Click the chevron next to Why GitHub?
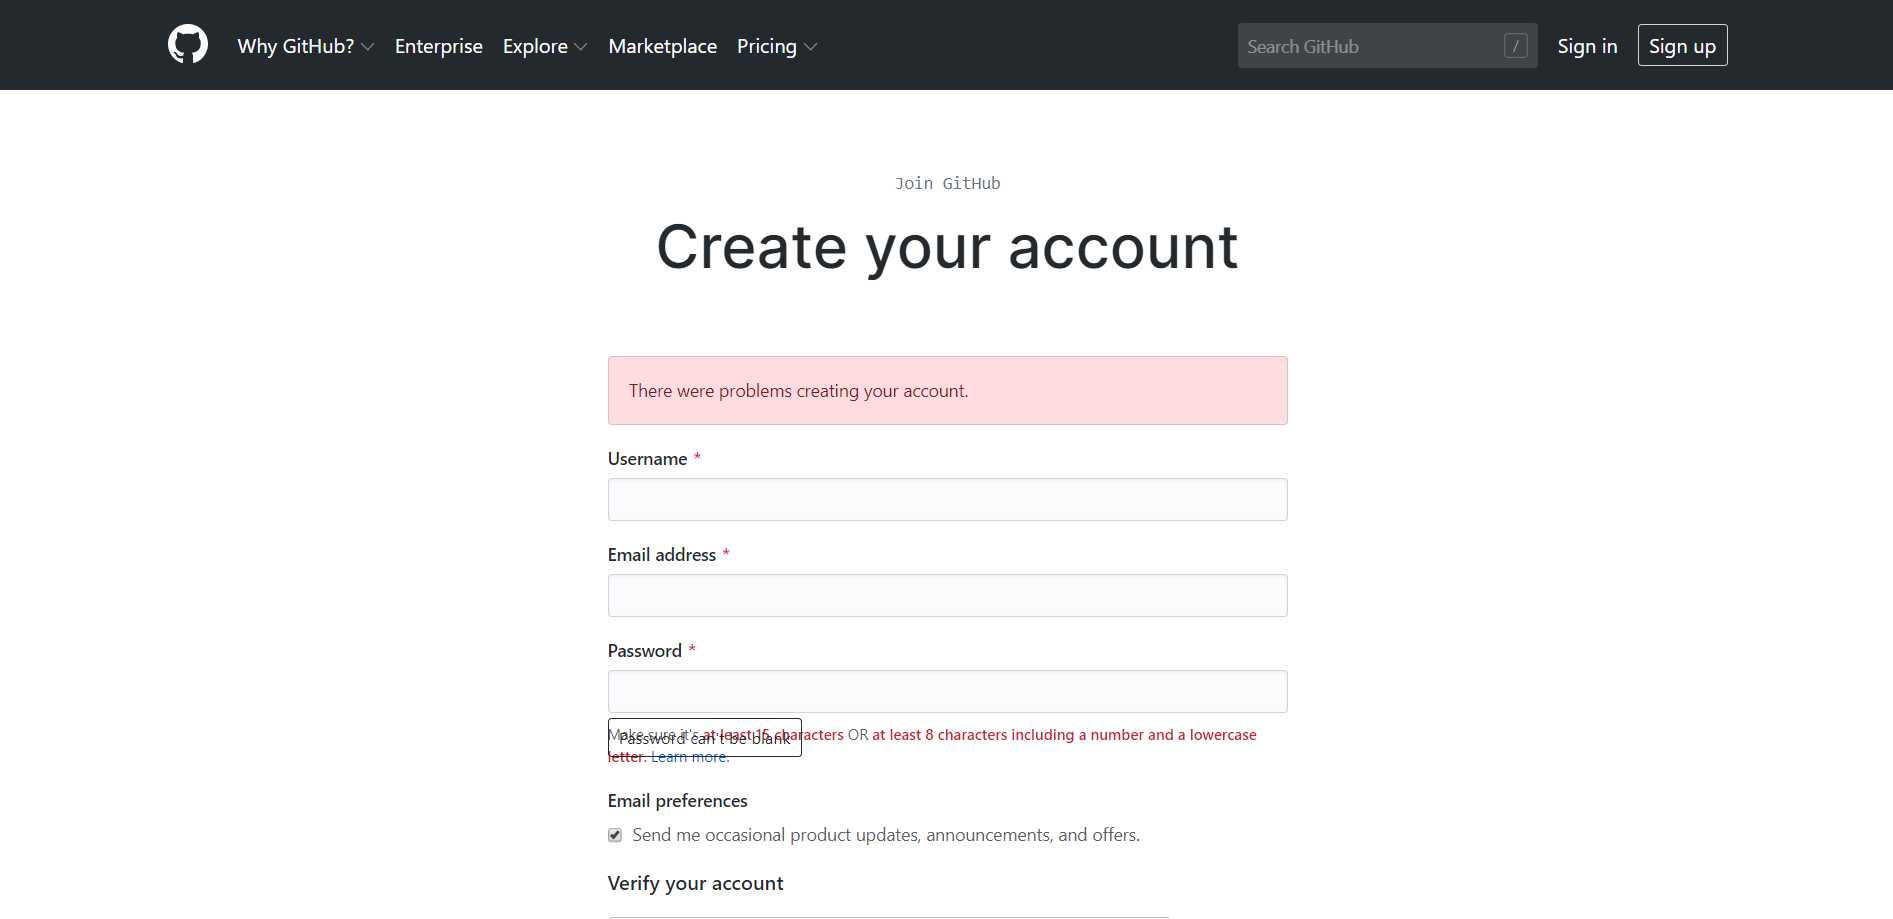 [x=368, y=47]
